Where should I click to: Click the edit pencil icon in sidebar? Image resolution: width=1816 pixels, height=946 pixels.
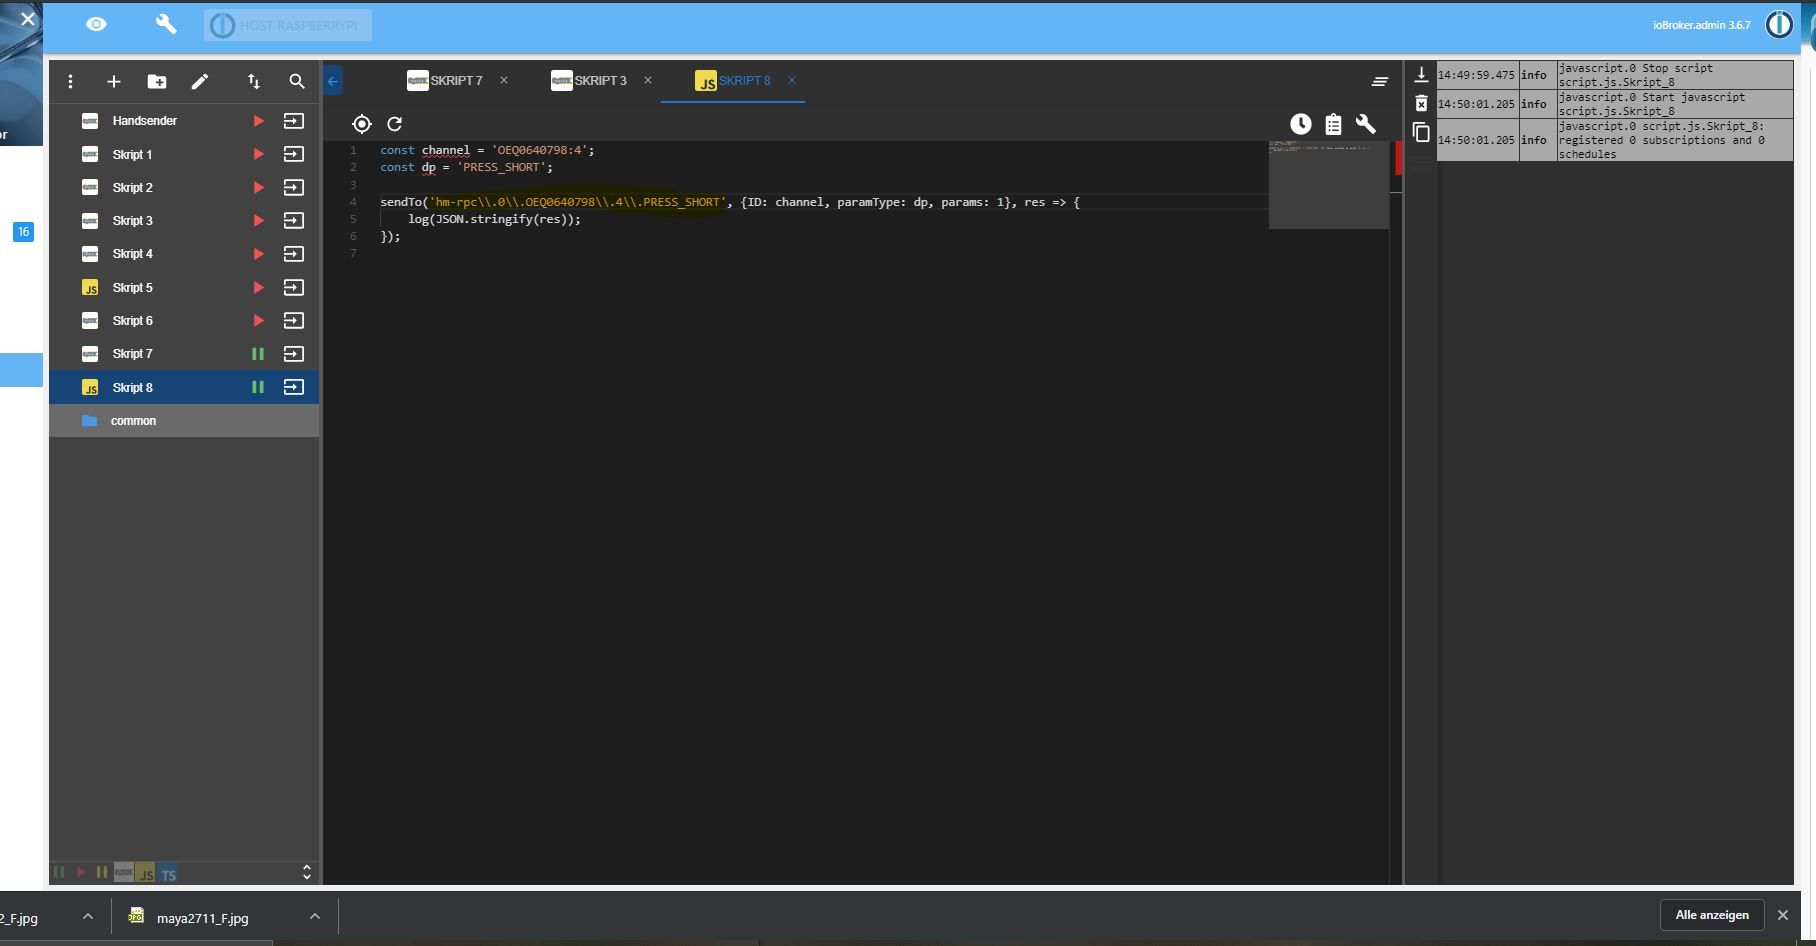coord(200,82)
